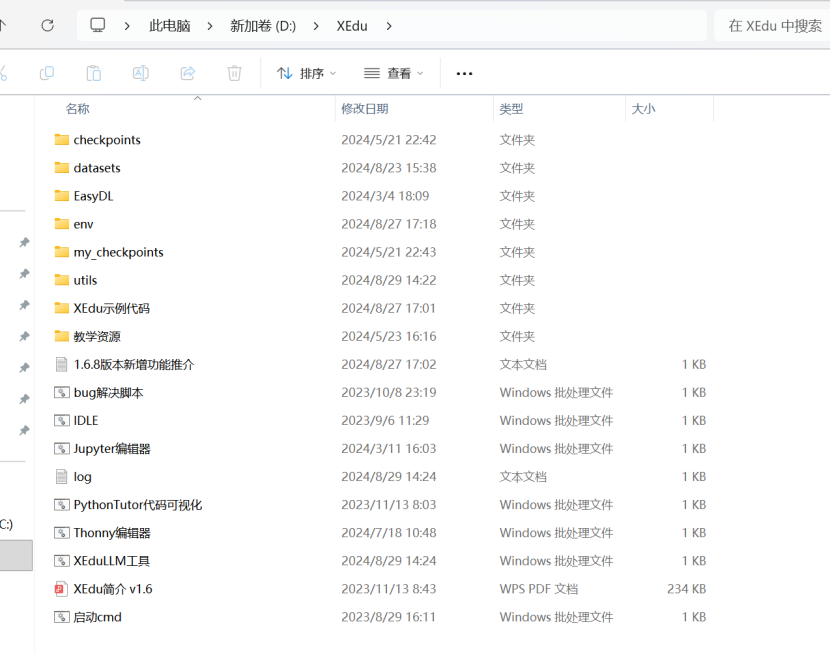Select the Jupyter编辑器 file name
Screen dimensions: 830x654
112,449
